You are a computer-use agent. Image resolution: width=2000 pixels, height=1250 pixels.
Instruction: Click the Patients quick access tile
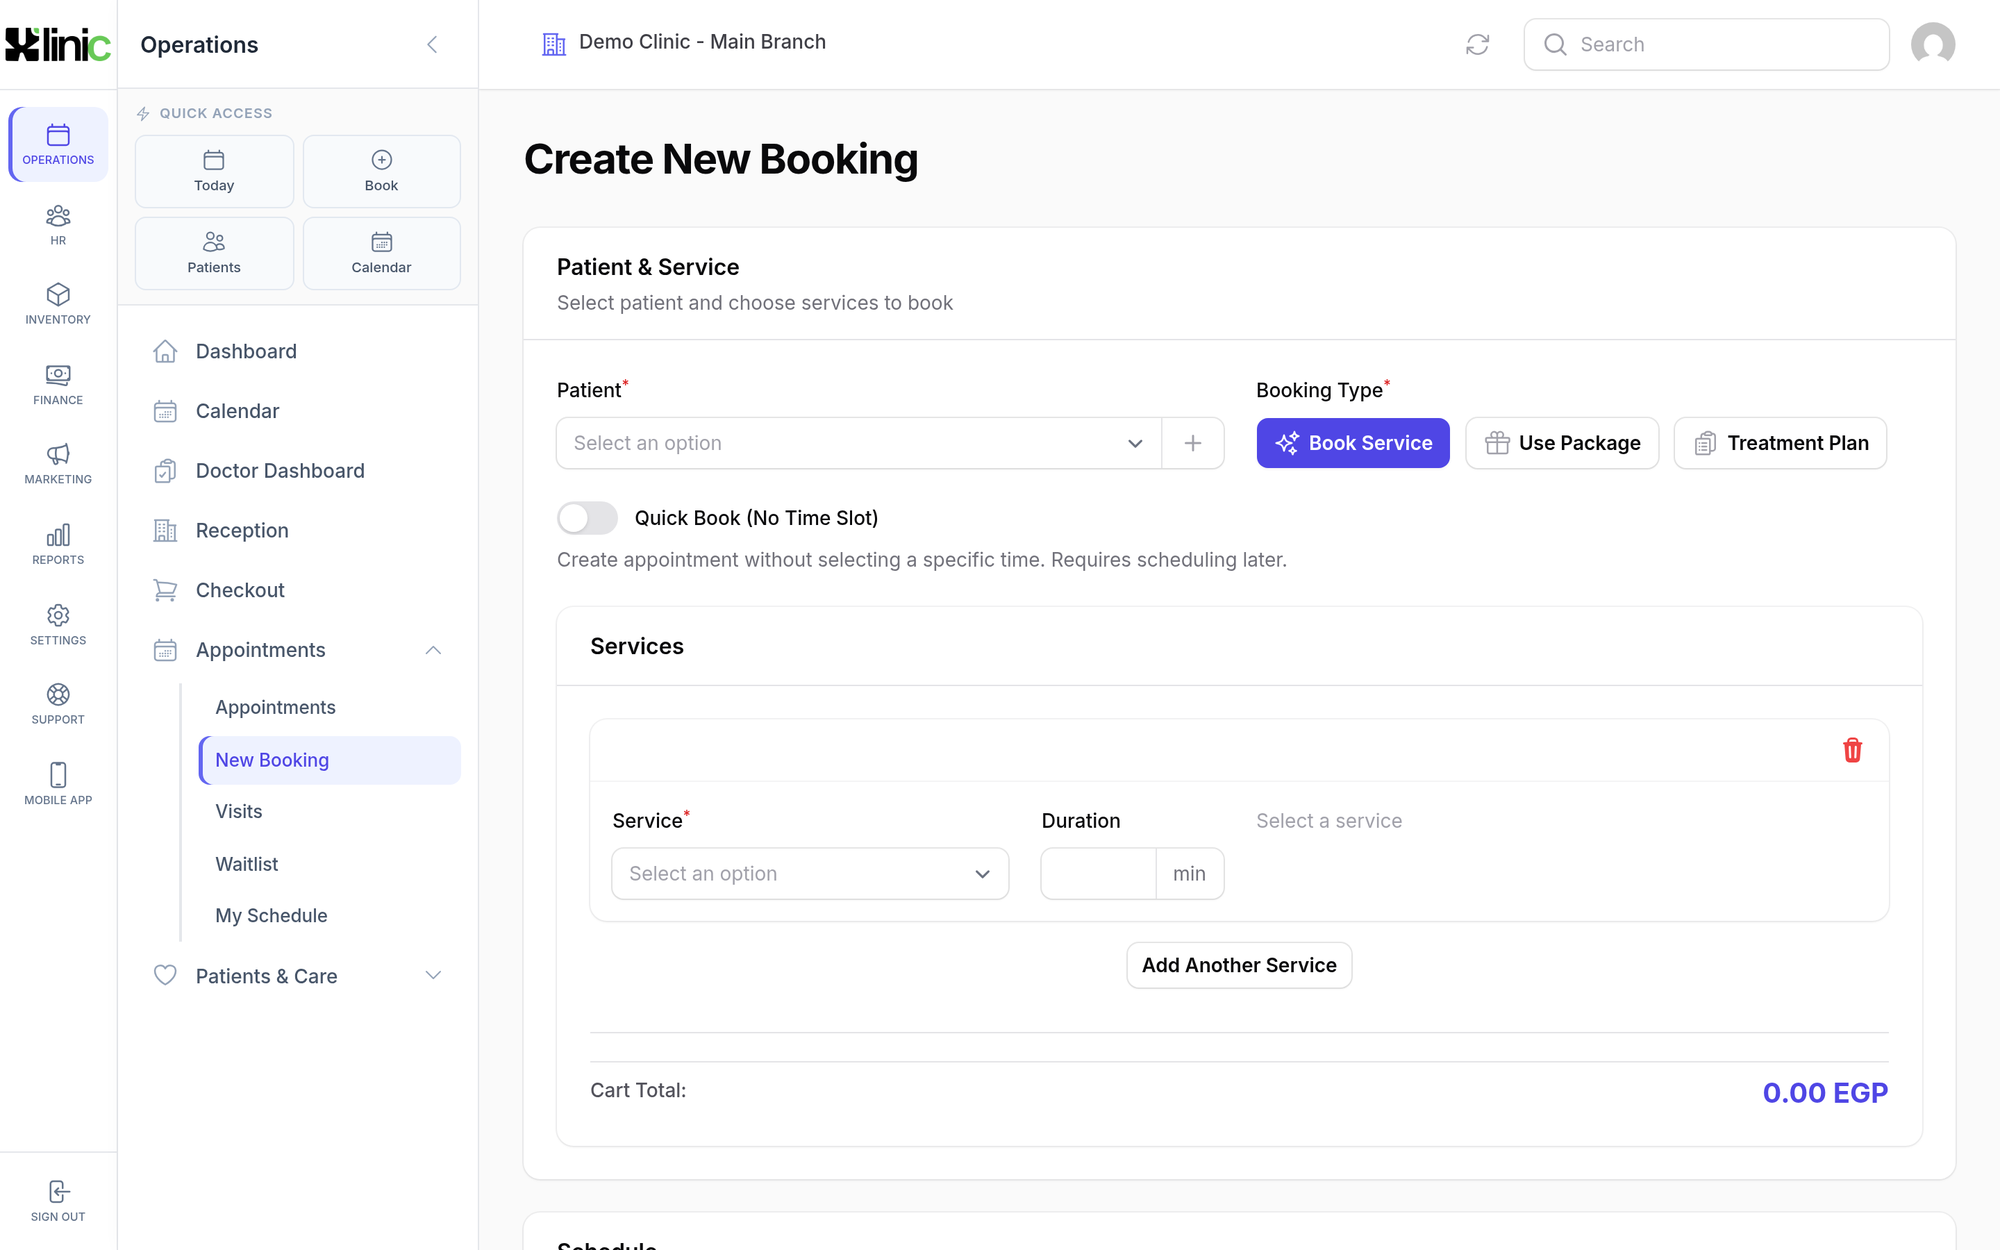pos(214,253)
